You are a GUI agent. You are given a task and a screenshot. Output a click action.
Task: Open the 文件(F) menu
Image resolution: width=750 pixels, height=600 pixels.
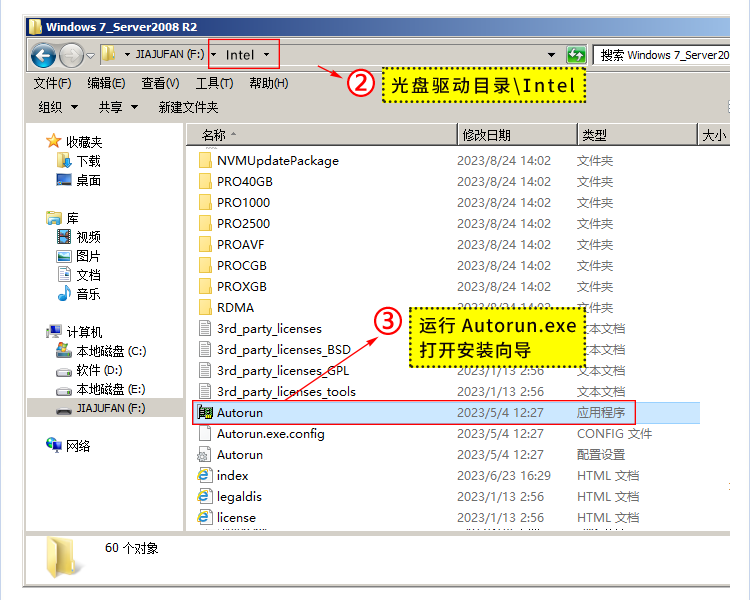[52, 83]
